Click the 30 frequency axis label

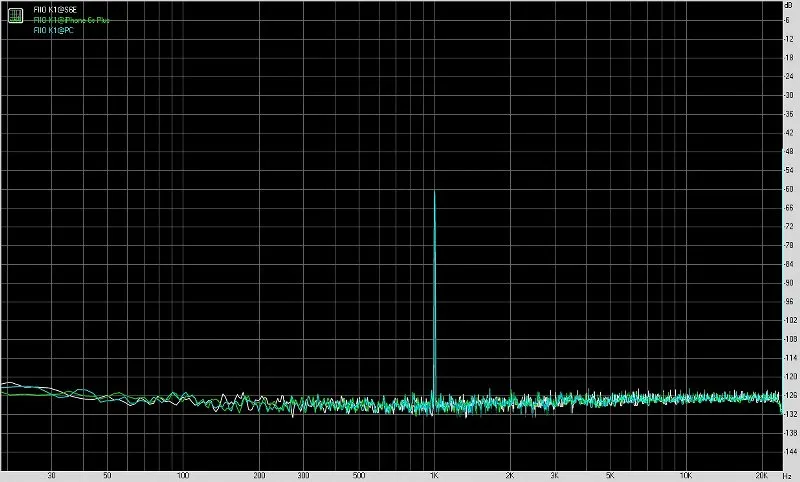[51, 475]
